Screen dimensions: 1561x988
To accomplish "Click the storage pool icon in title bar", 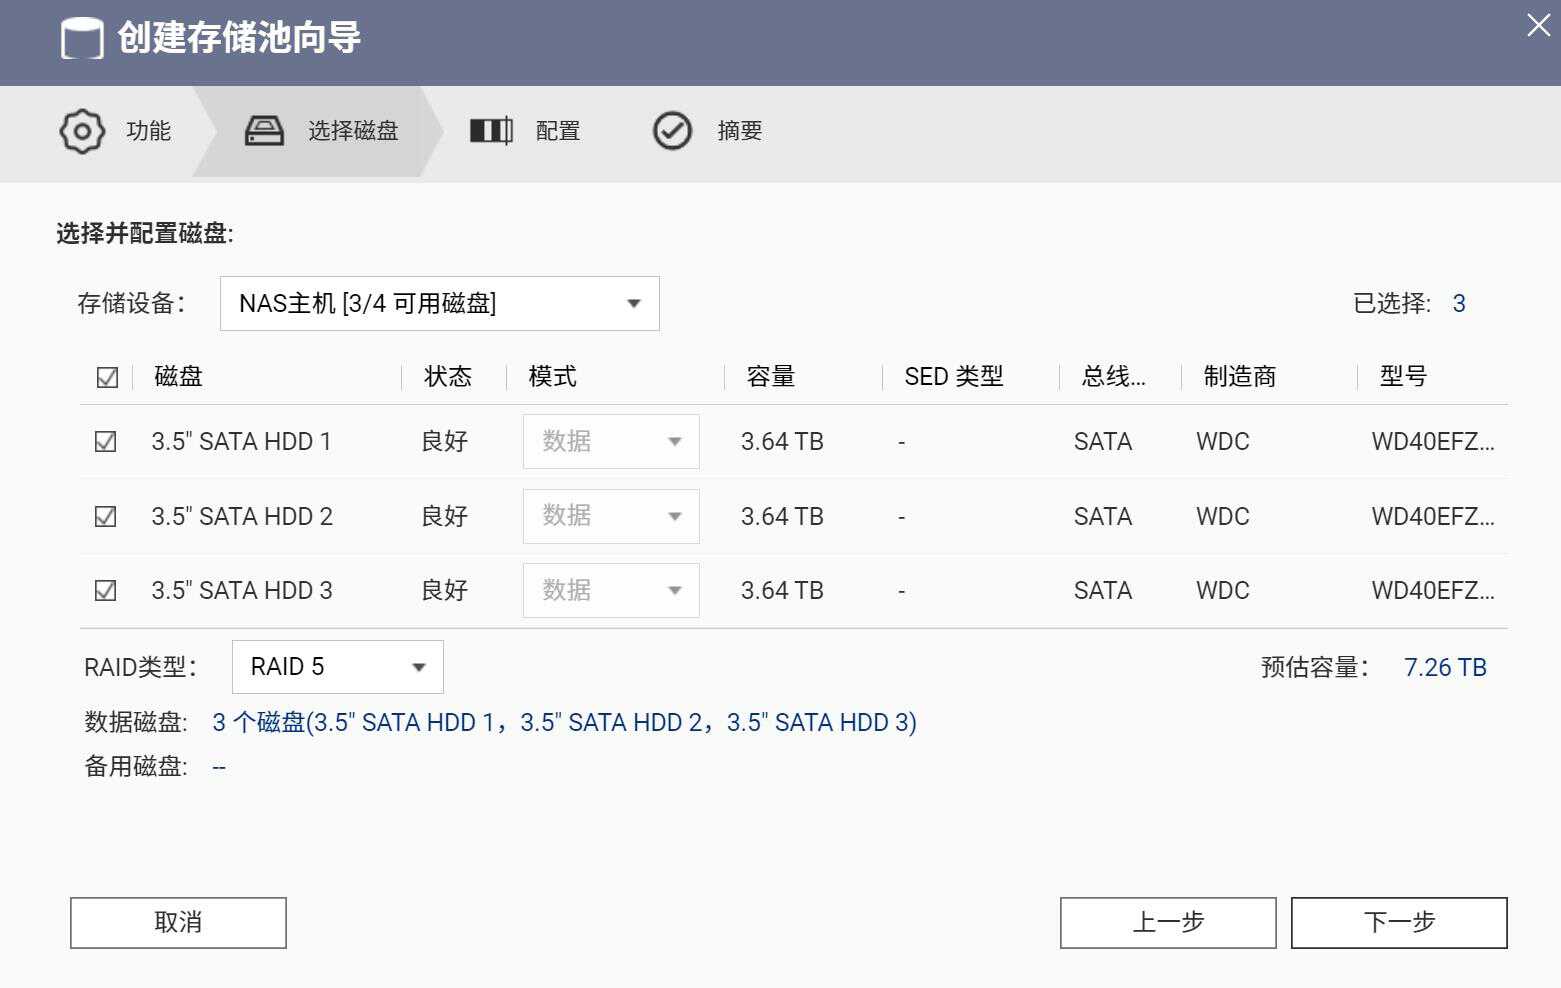I will (x=82, y=39).
